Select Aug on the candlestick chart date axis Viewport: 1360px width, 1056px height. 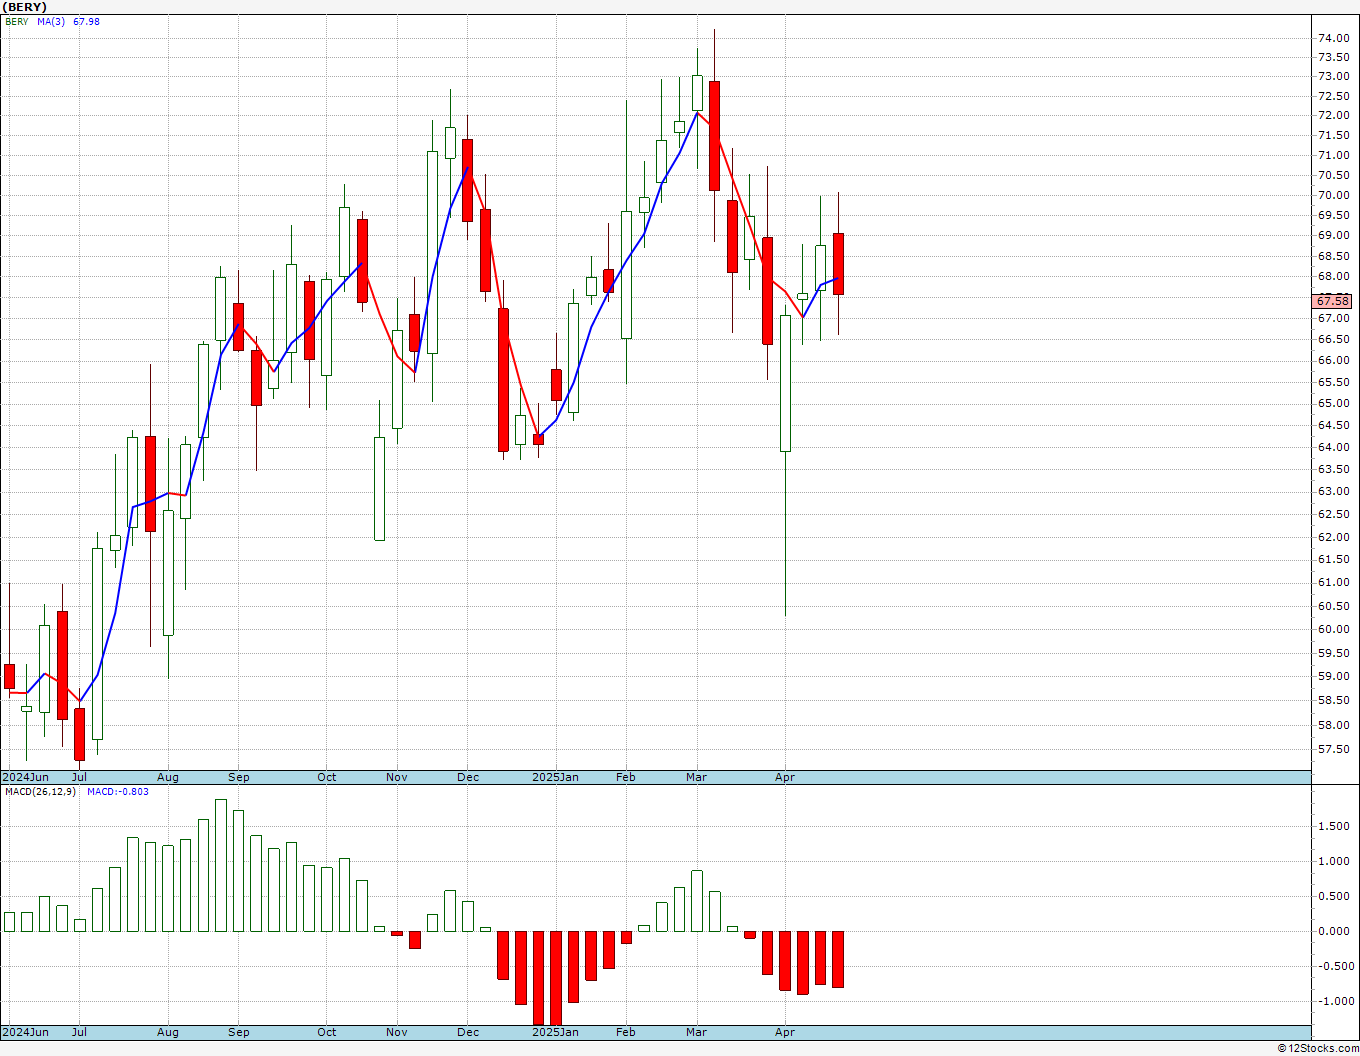(168, 777)
